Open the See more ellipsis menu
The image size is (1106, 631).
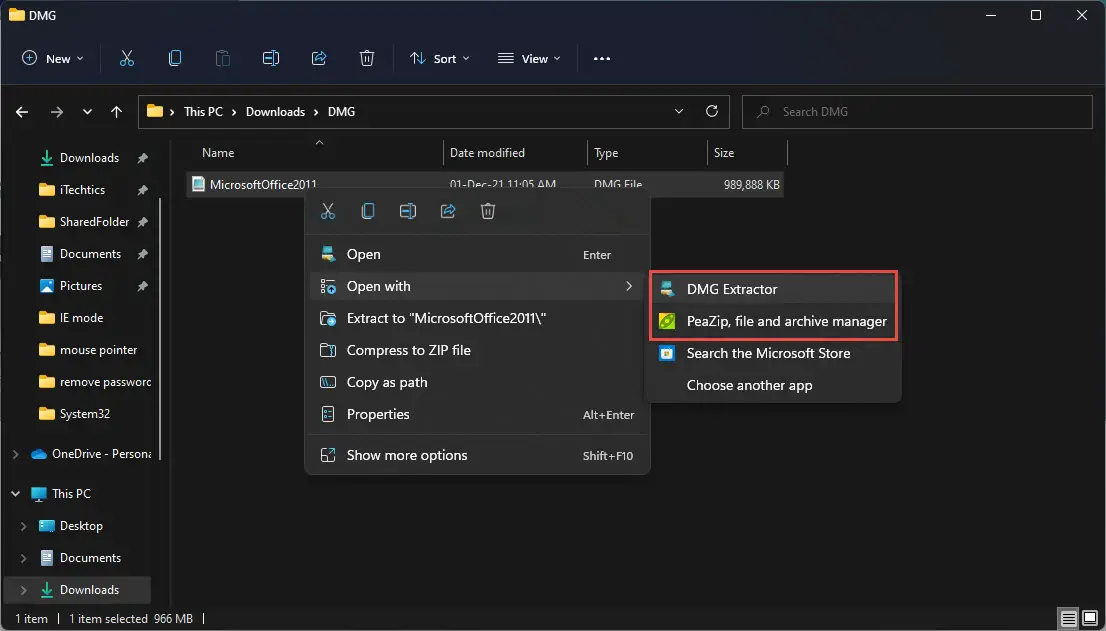(602, 59)
